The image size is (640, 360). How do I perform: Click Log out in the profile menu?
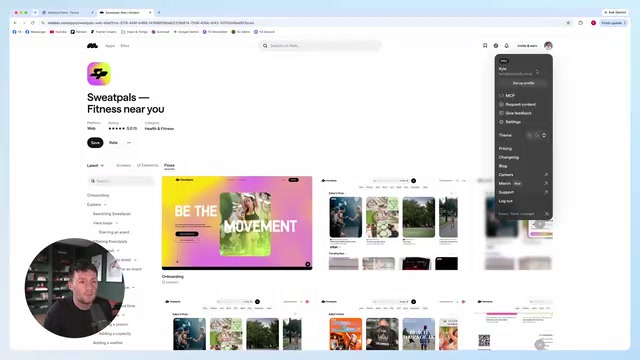click(x=505, y=201)
